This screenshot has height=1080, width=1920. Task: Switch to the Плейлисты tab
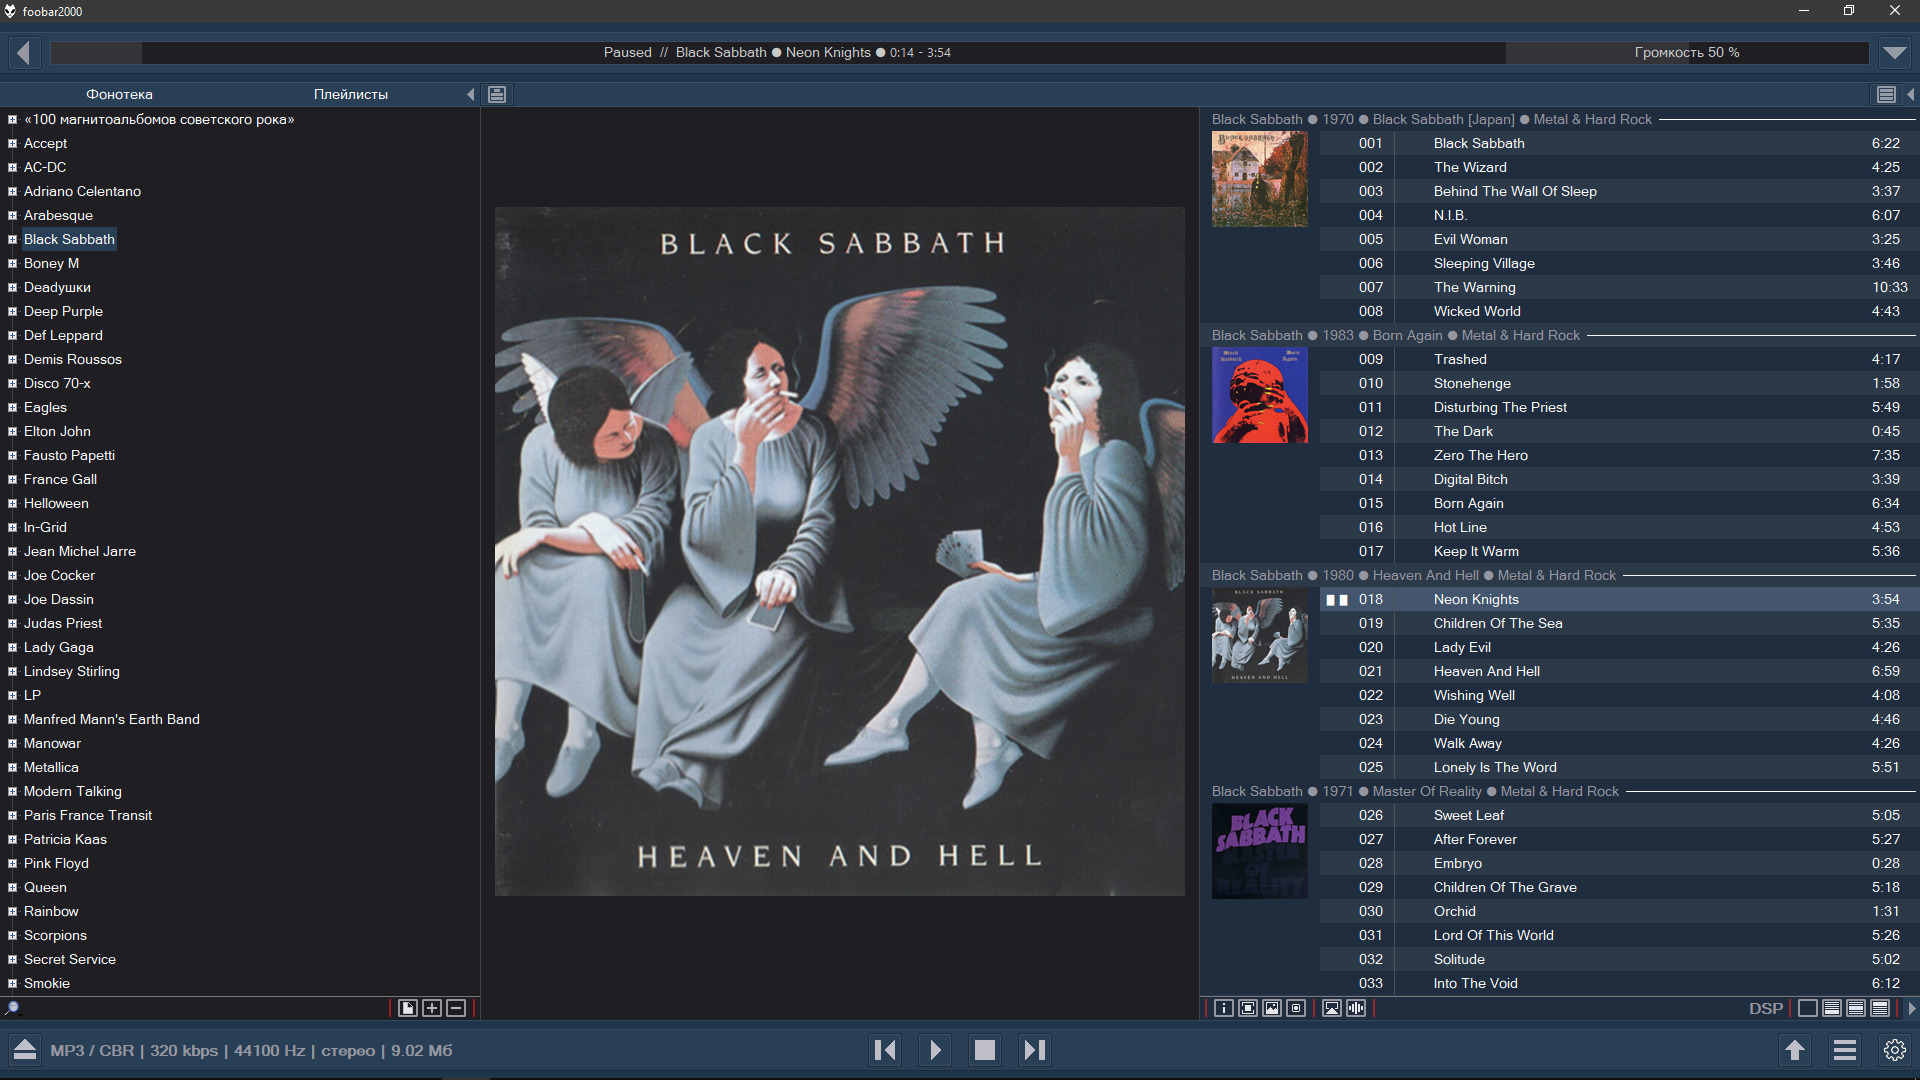pos(350,94)
